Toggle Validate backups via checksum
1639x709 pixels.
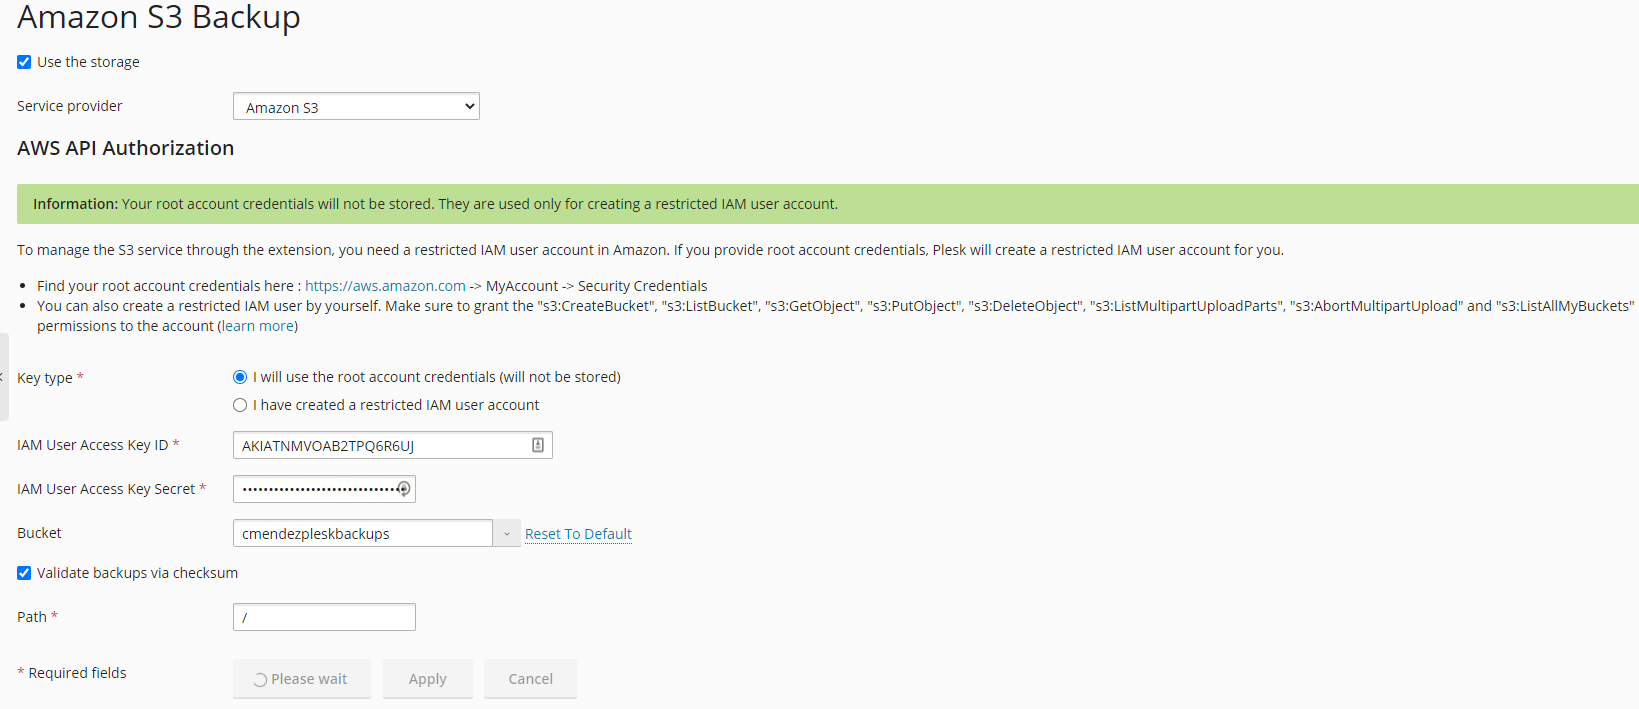(24, 573)
